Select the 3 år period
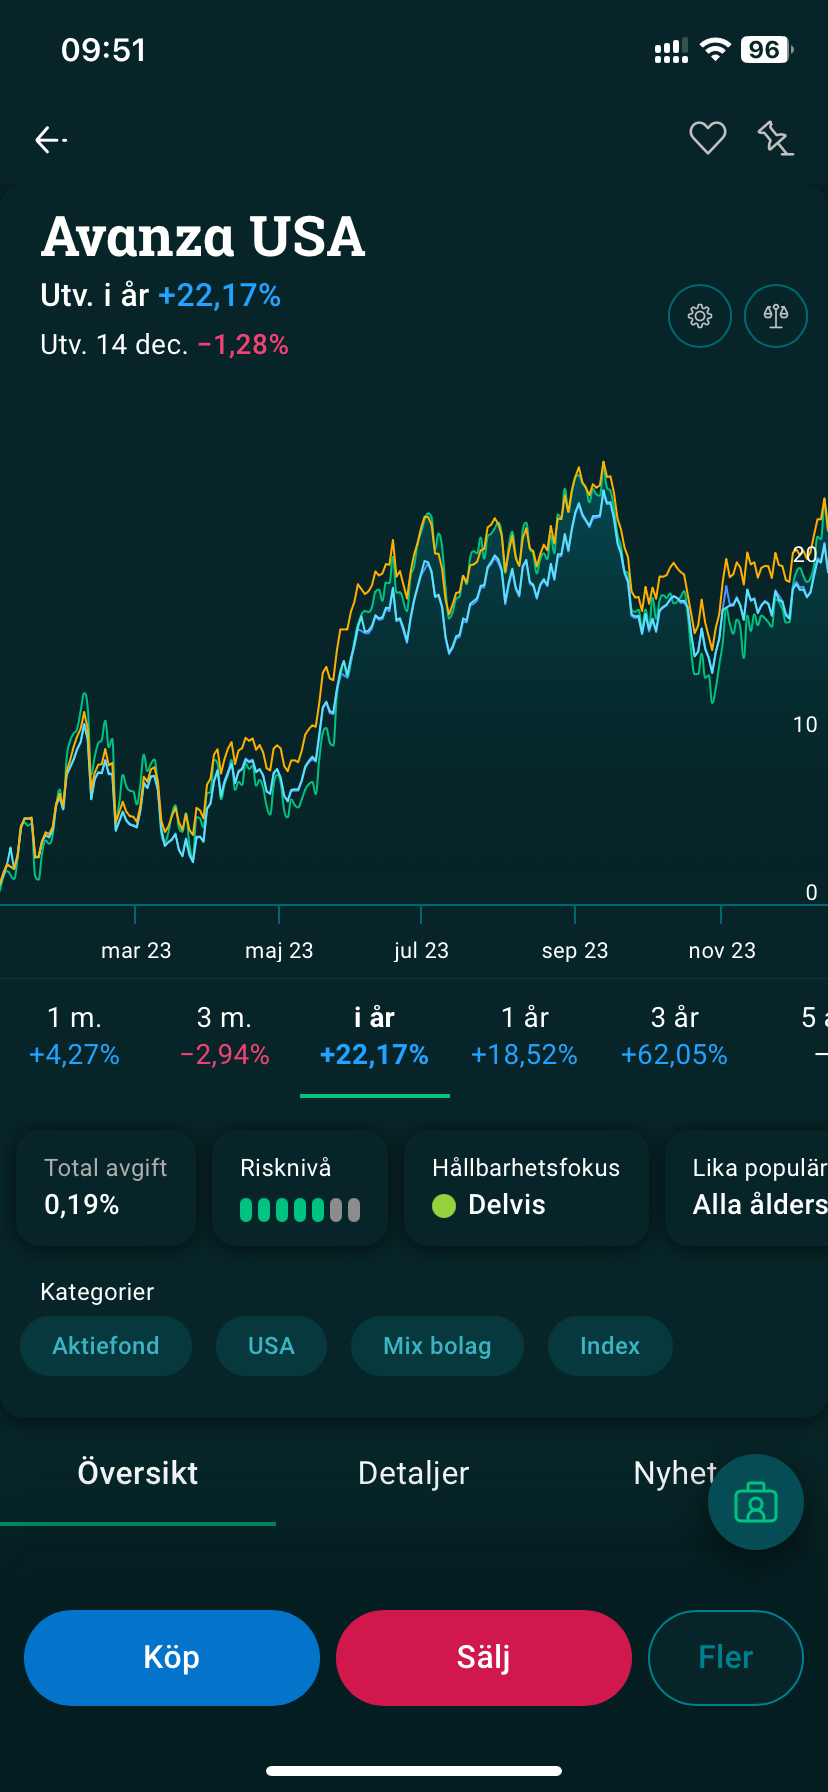 pyautogui.click(x=674, y=1036)
